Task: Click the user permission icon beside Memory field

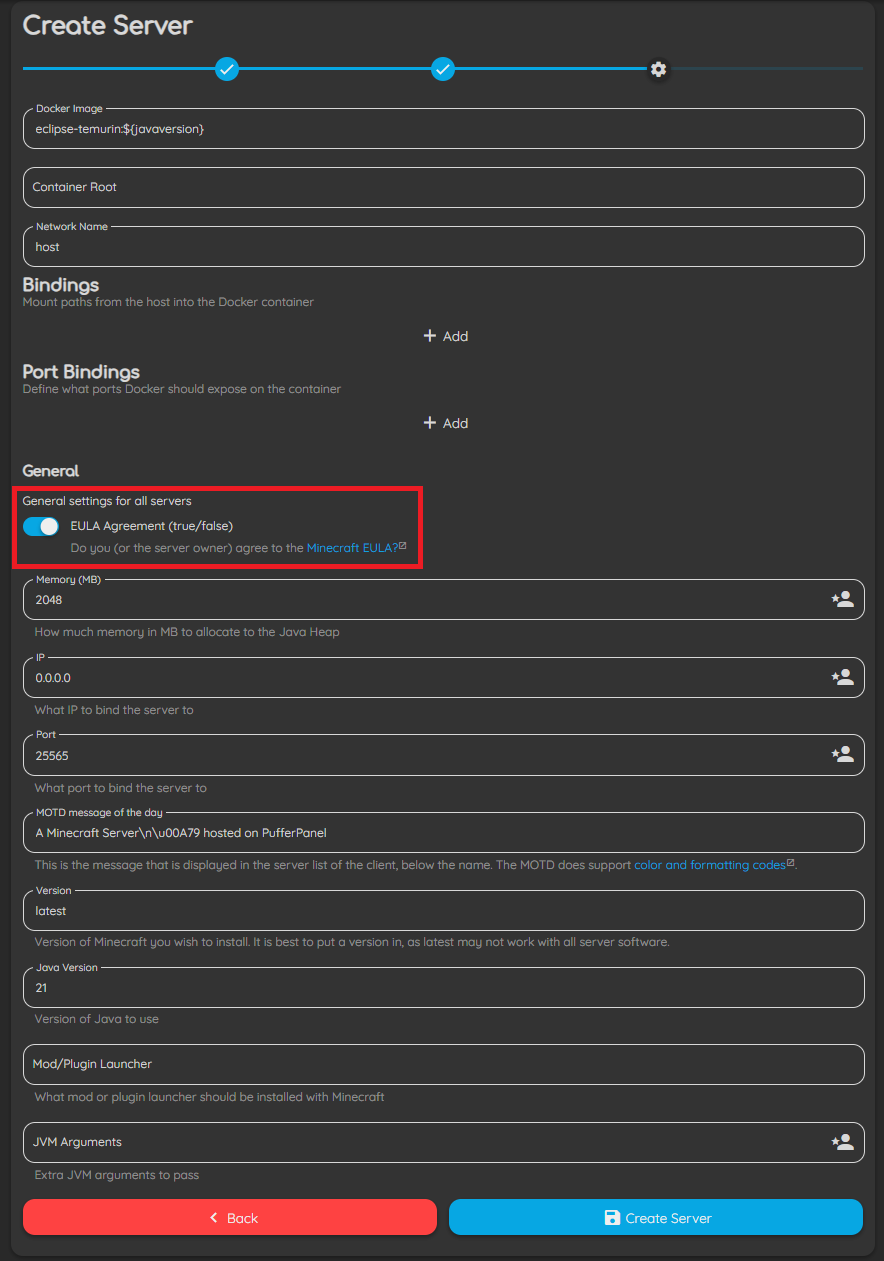Action: coord(841,599)
